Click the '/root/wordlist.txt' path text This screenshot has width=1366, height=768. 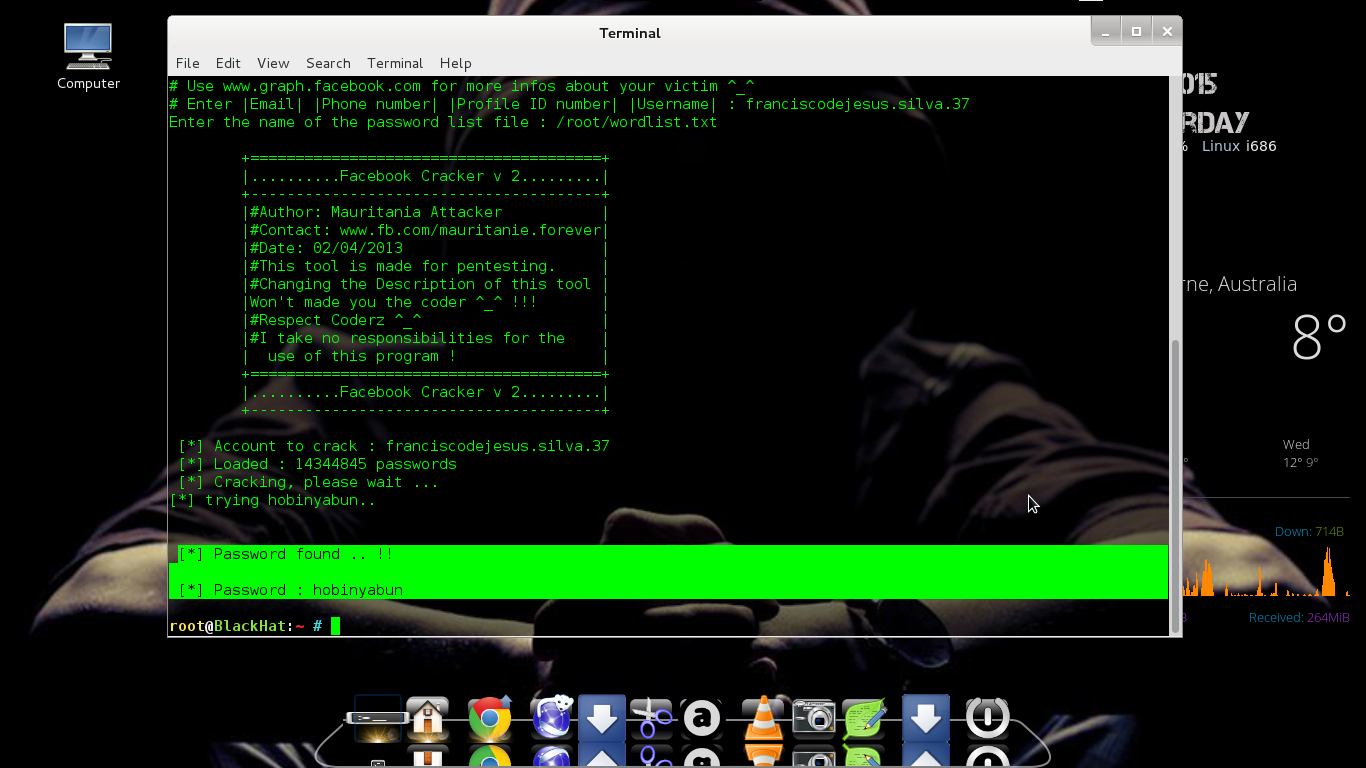click(636, 122)
